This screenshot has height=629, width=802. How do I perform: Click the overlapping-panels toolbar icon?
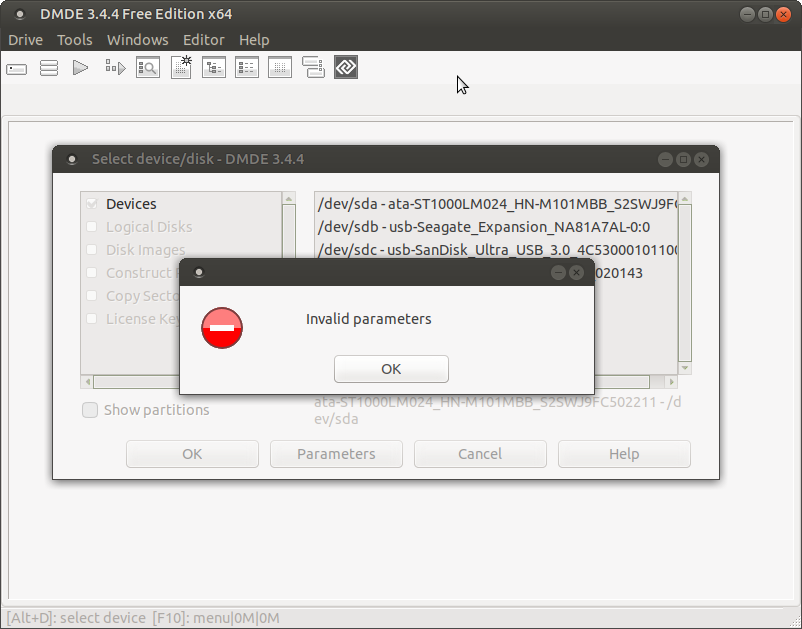313,68
